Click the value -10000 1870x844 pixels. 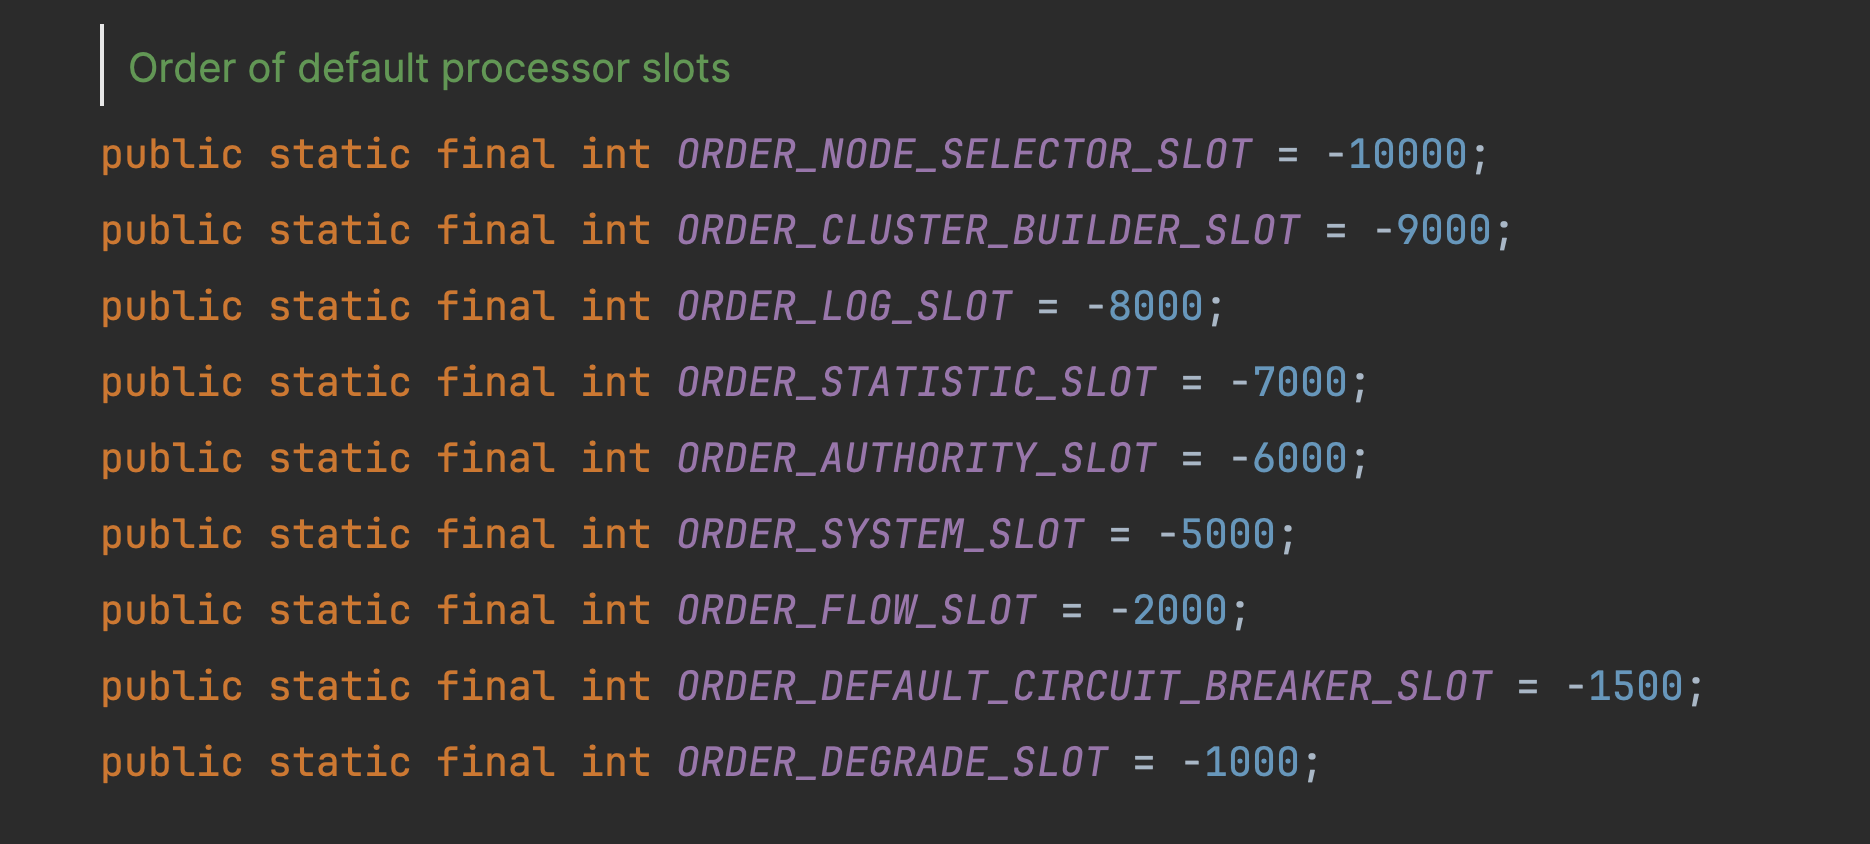(x=1396, y=155)
